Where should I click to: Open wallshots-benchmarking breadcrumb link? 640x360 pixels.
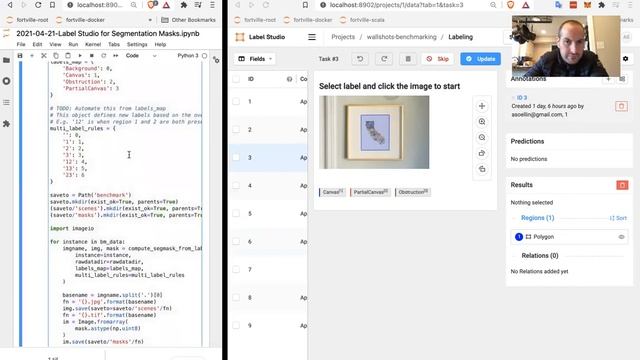402,37
